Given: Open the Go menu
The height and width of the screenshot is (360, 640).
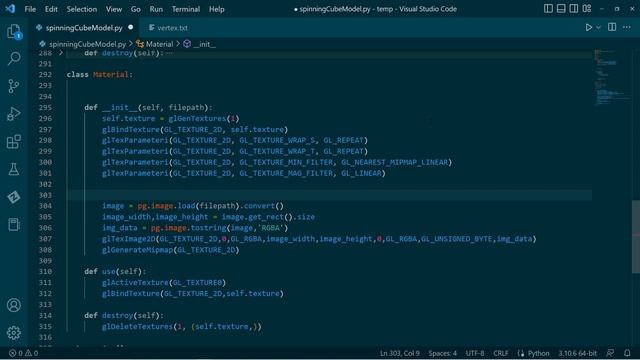Looking at the screenshot, I should click(136, 9).
